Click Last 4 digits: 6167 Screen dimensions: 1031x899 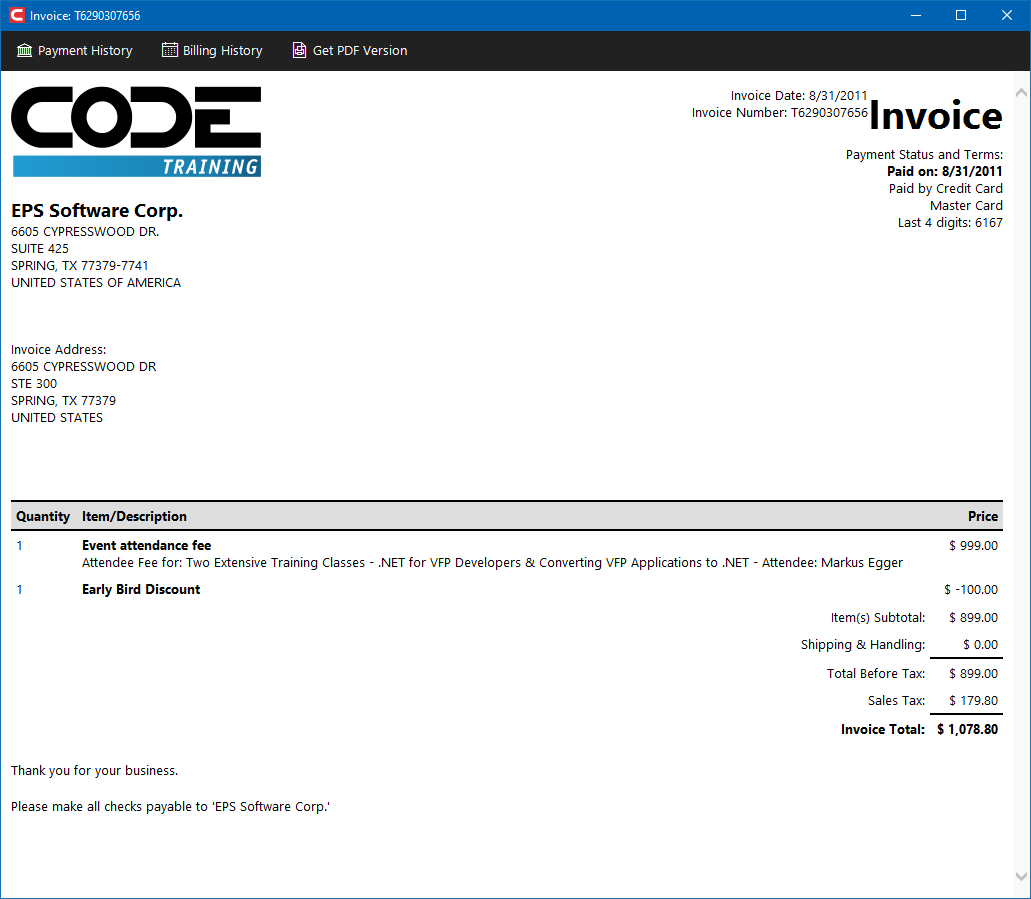coord(950,223)
